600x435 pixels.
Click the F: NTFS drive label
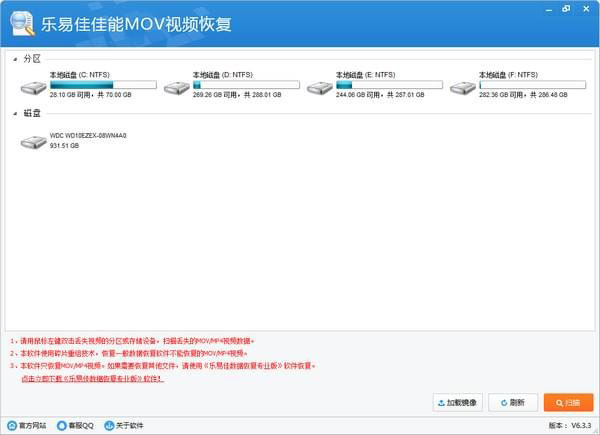point(508,75)
